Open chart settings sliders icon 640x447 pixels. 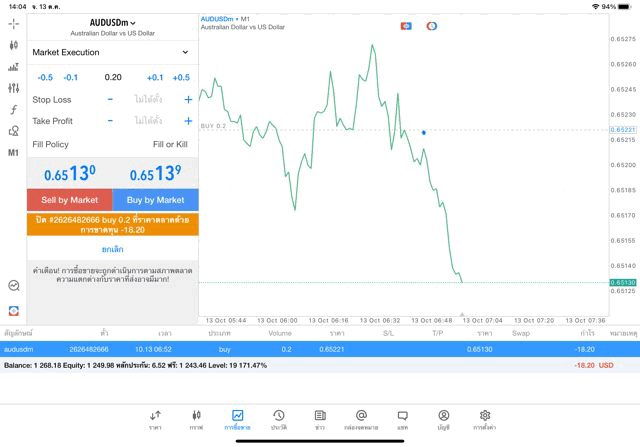13,88
